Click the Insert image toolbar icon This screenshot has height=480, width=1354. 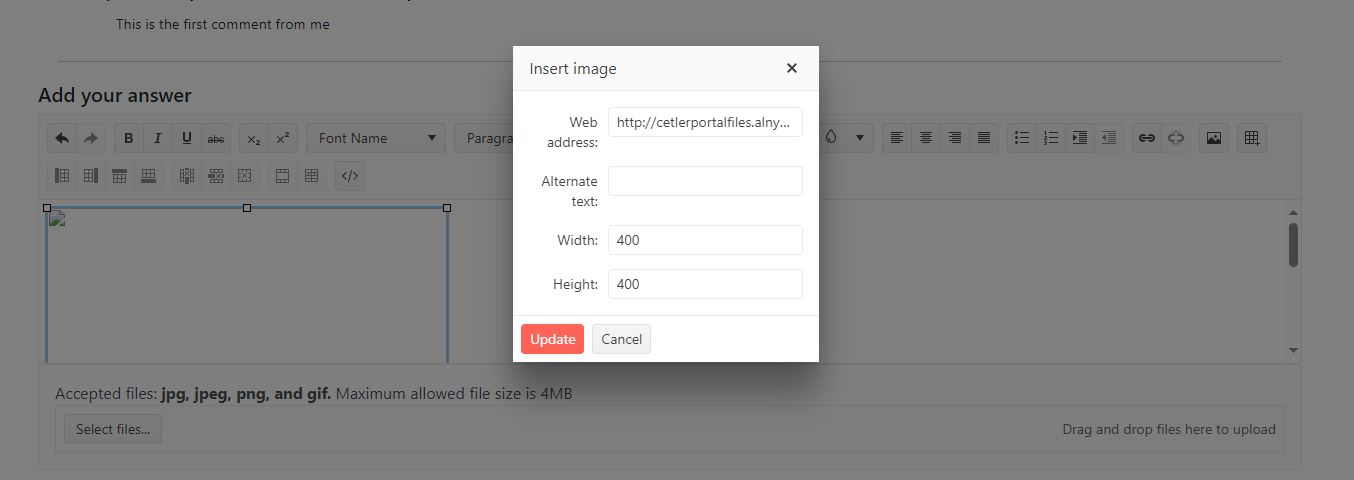1214,138
